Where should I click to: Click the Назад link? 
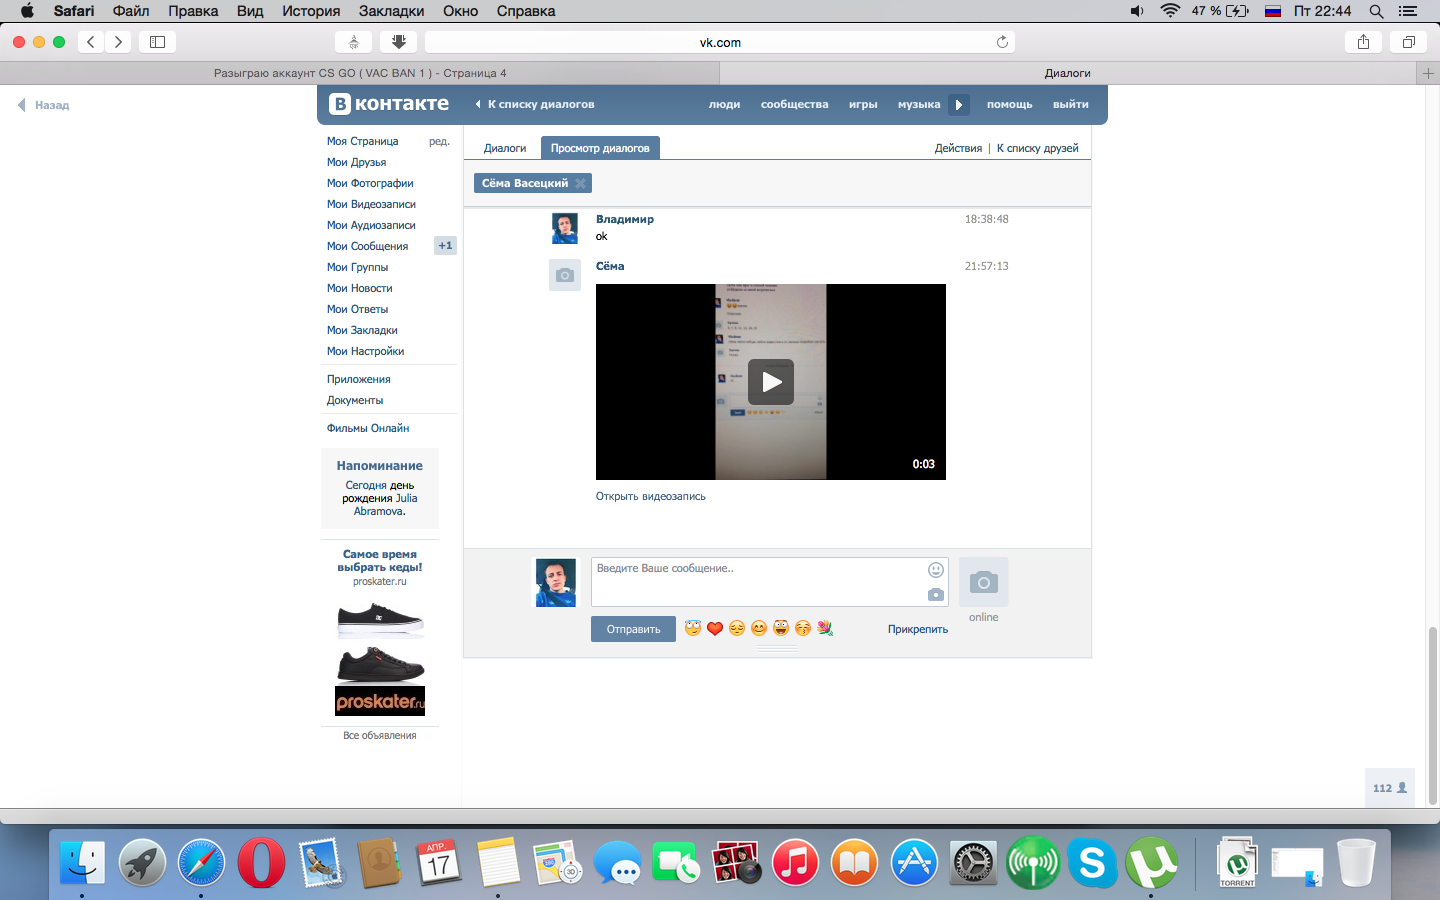(44, 105)
